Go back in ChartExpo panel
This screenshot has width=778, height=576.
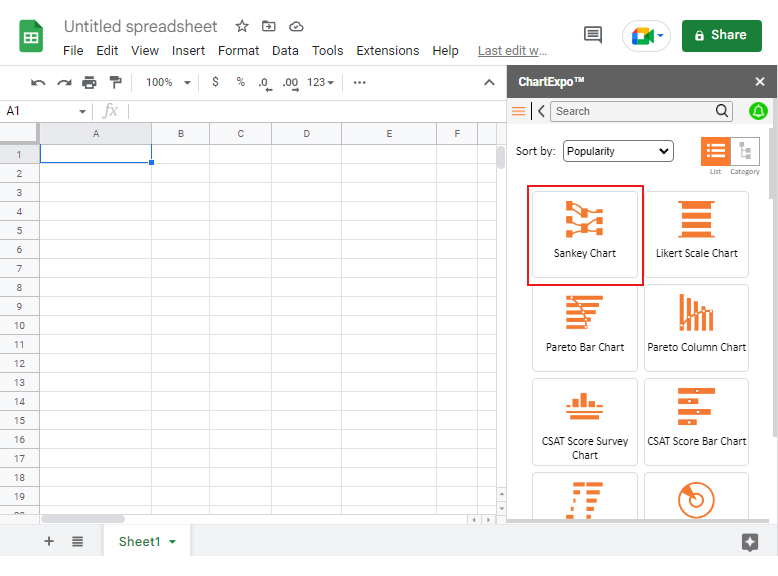point(541,111)
